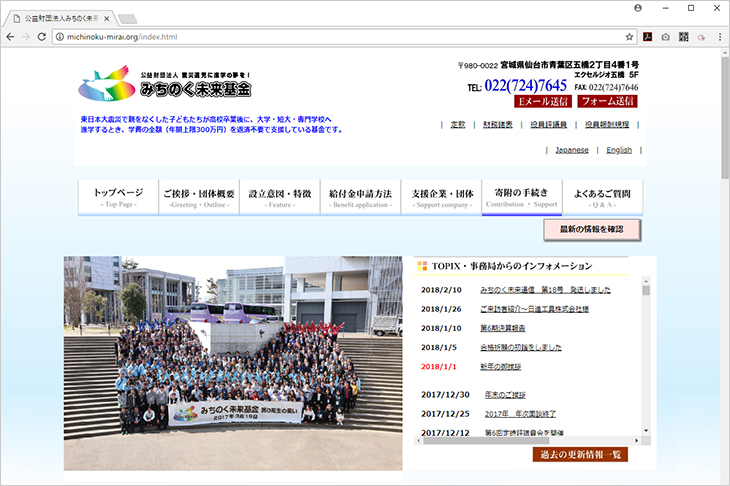730x486 pixels.
Task: Click the browser back arrow
Action: 11,37
